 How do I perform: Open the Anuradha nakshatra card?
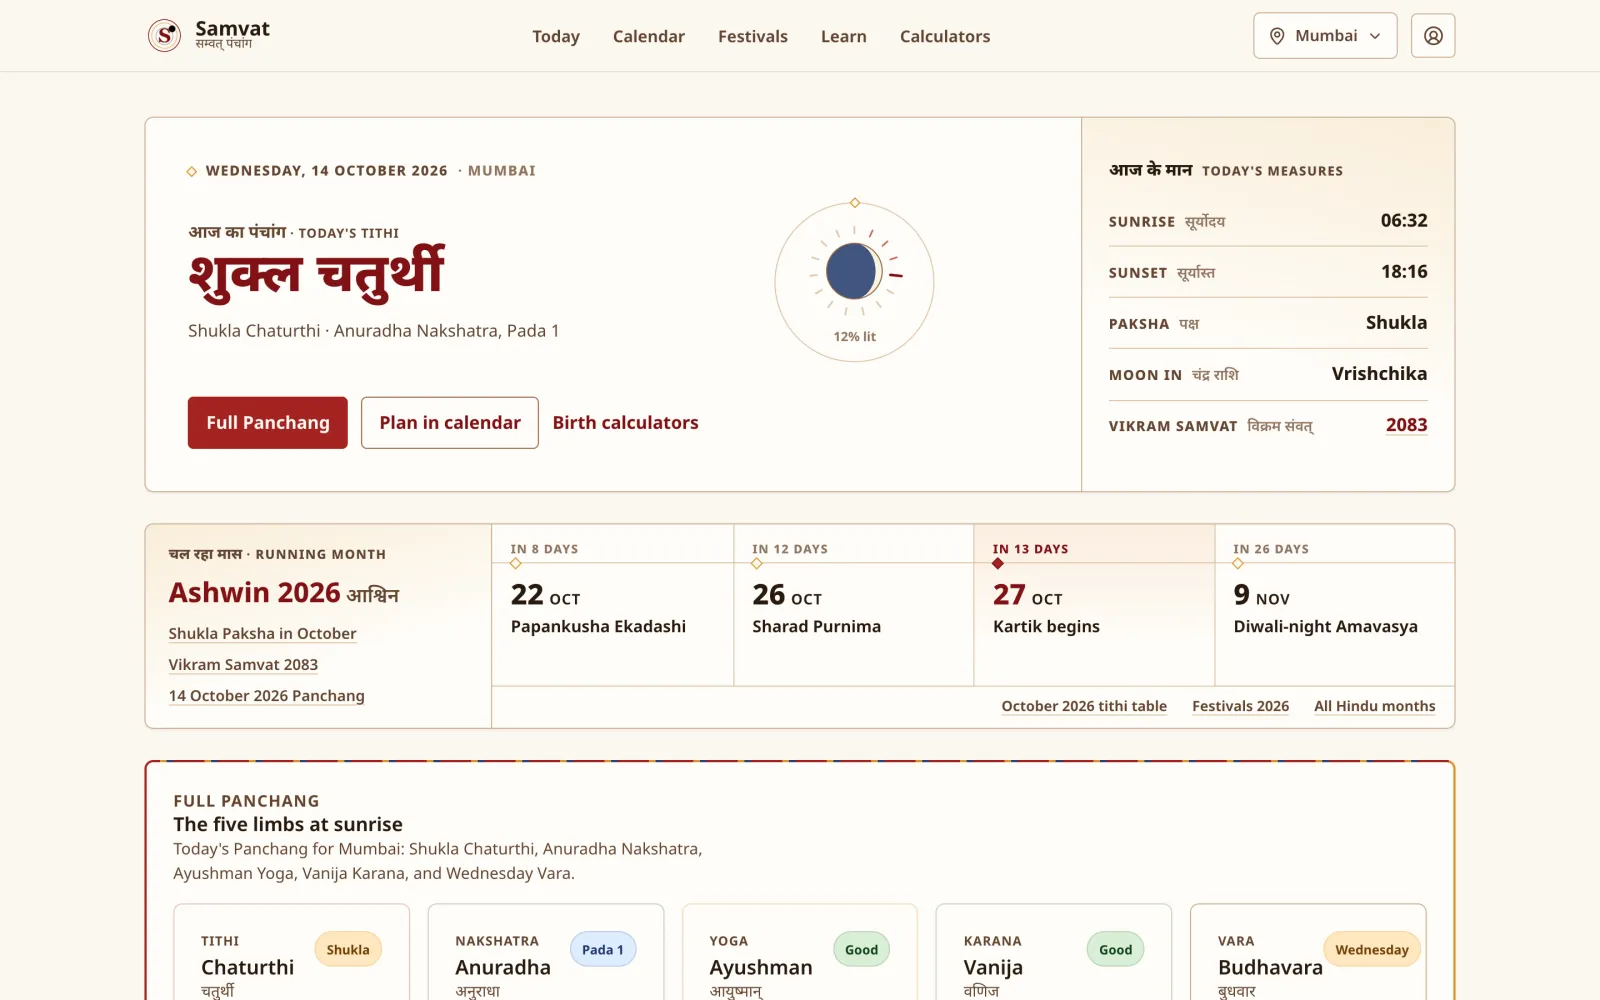click(x=546, y=952)
